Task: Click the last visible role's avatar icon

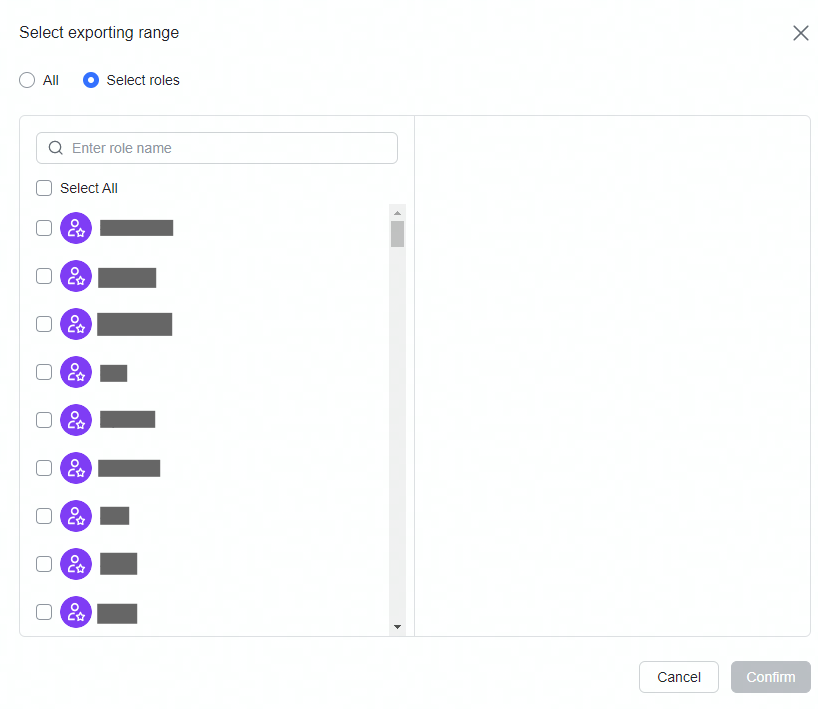Action: (x=76, y=612)
